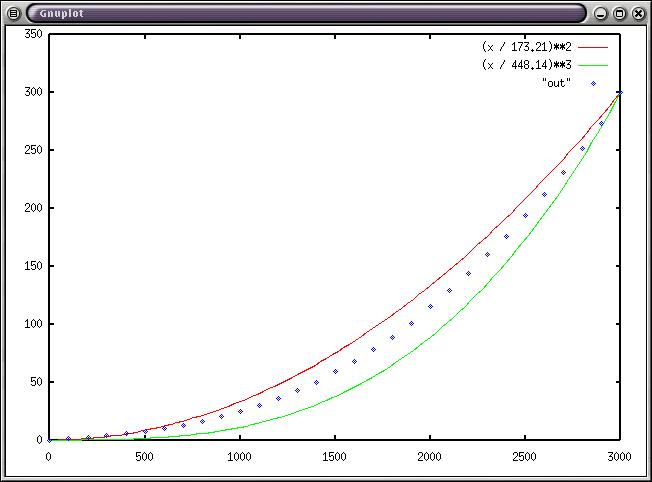Click the blue diamond marker in legend
The height and width of the screenshot is (482, 652).
pyautogui.click(x=593, y=84)
